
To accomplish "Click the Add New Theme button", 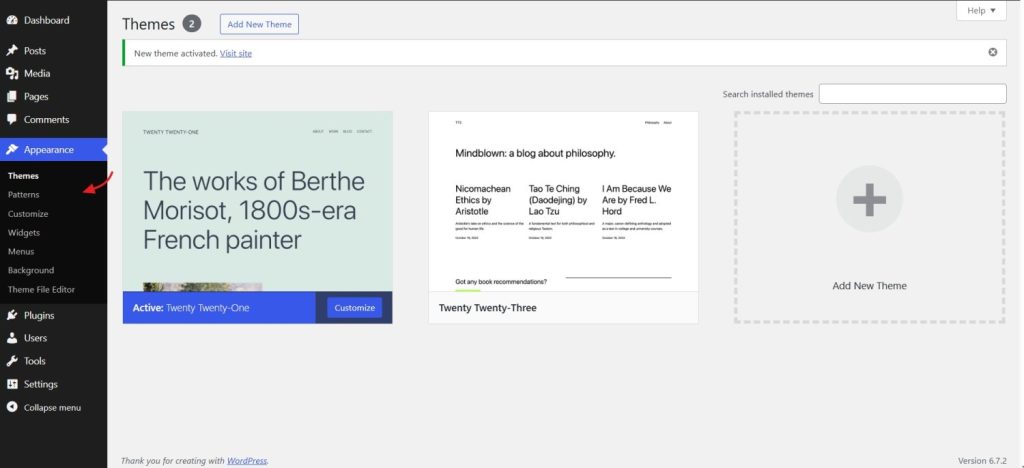I will pyautogui.click(x=259, y=24).
